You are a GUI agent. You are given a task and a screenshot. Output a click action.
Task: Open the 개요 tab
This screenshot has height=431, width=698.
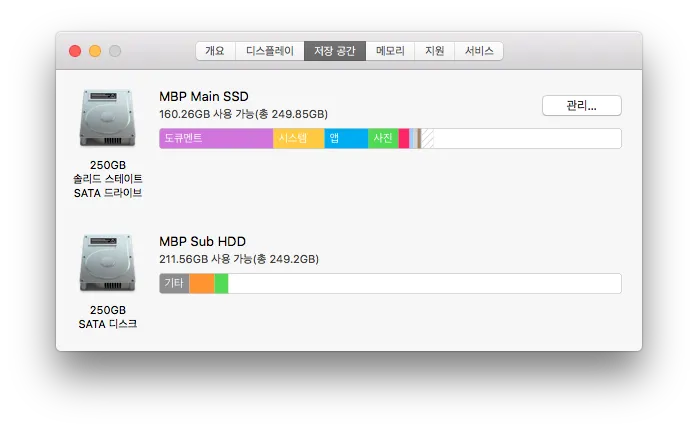[215, 51]
